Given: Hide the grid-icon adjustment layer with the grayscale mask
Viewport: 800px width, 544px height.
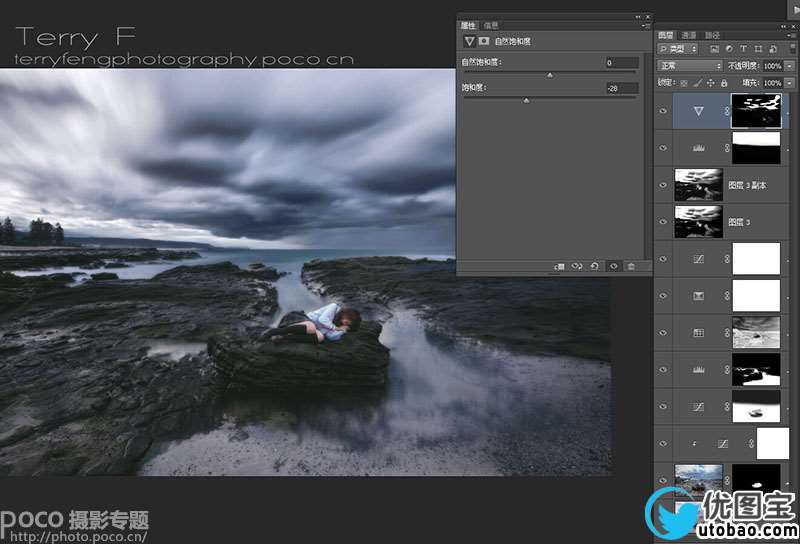Looking at the screenshot, I should coord(663,333).
